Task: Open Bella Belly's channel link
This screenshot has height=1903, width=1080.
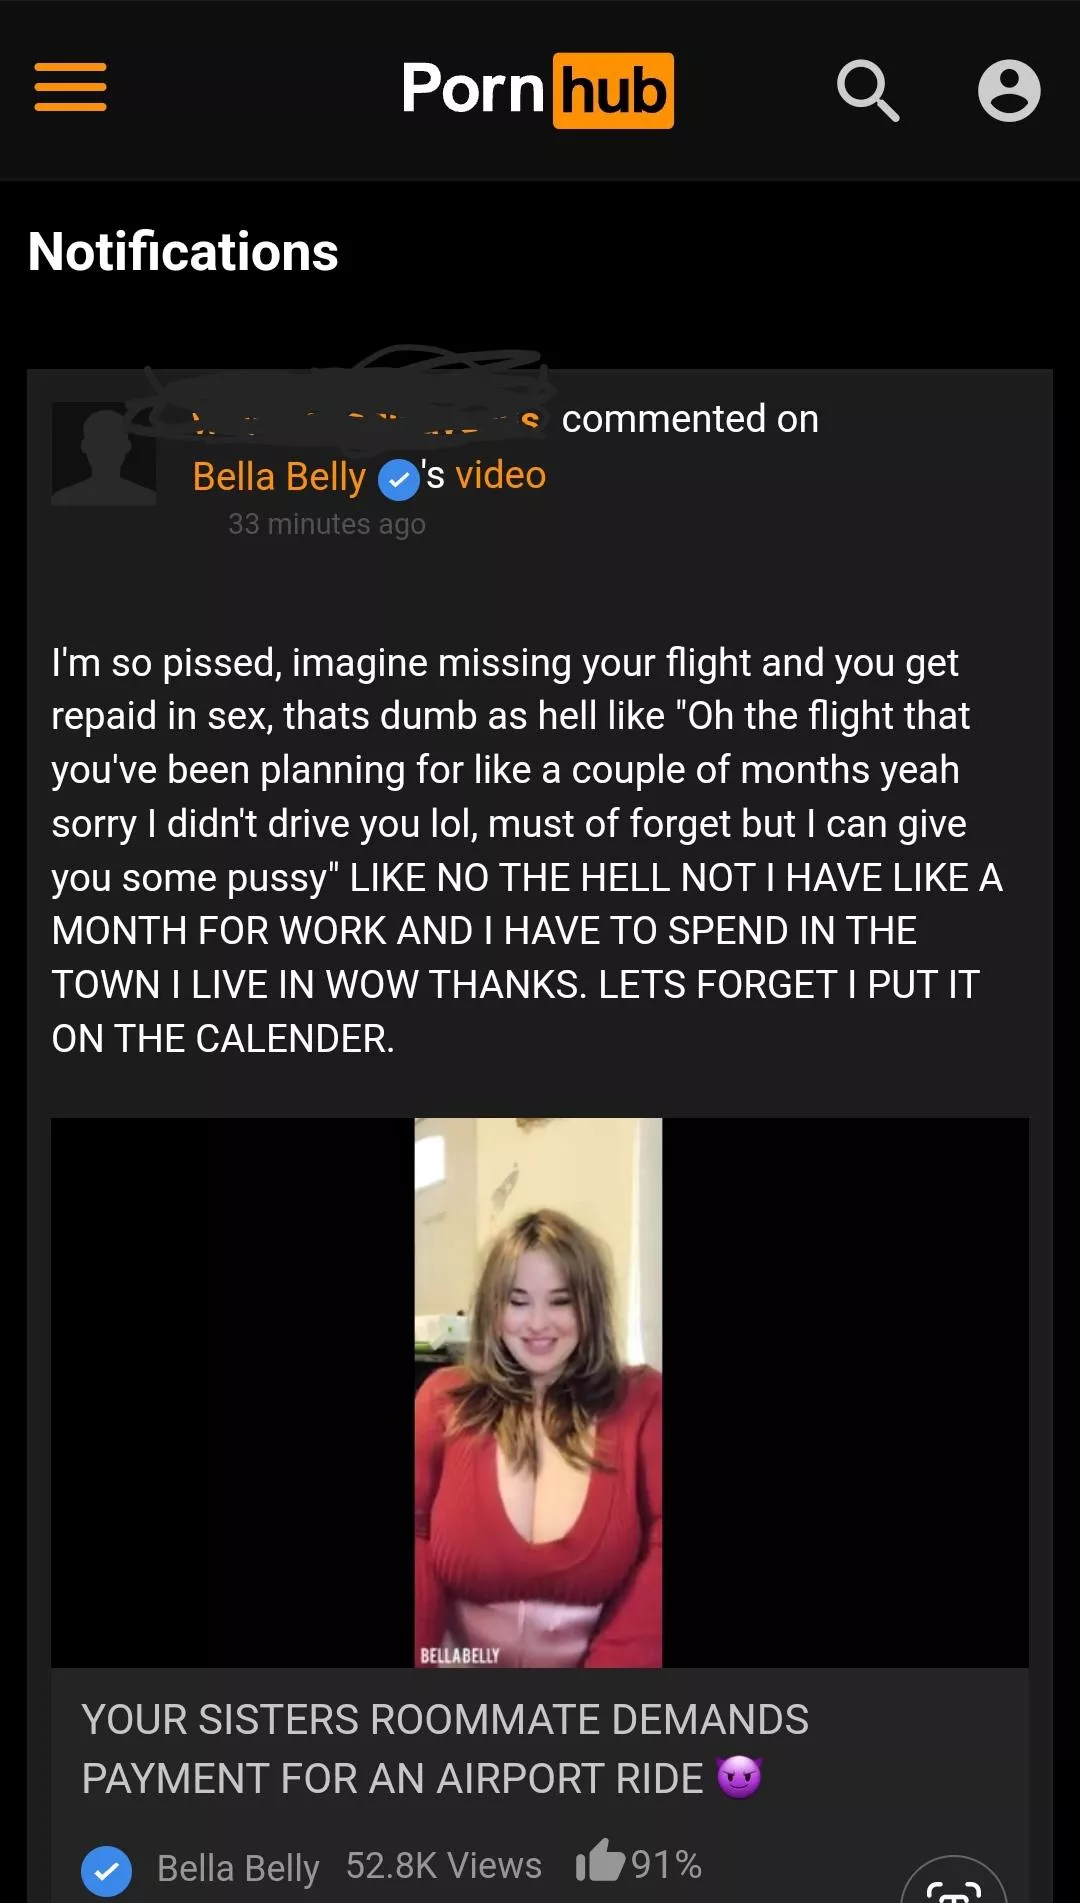Action: pyautogui.click(x=278, y=476)
